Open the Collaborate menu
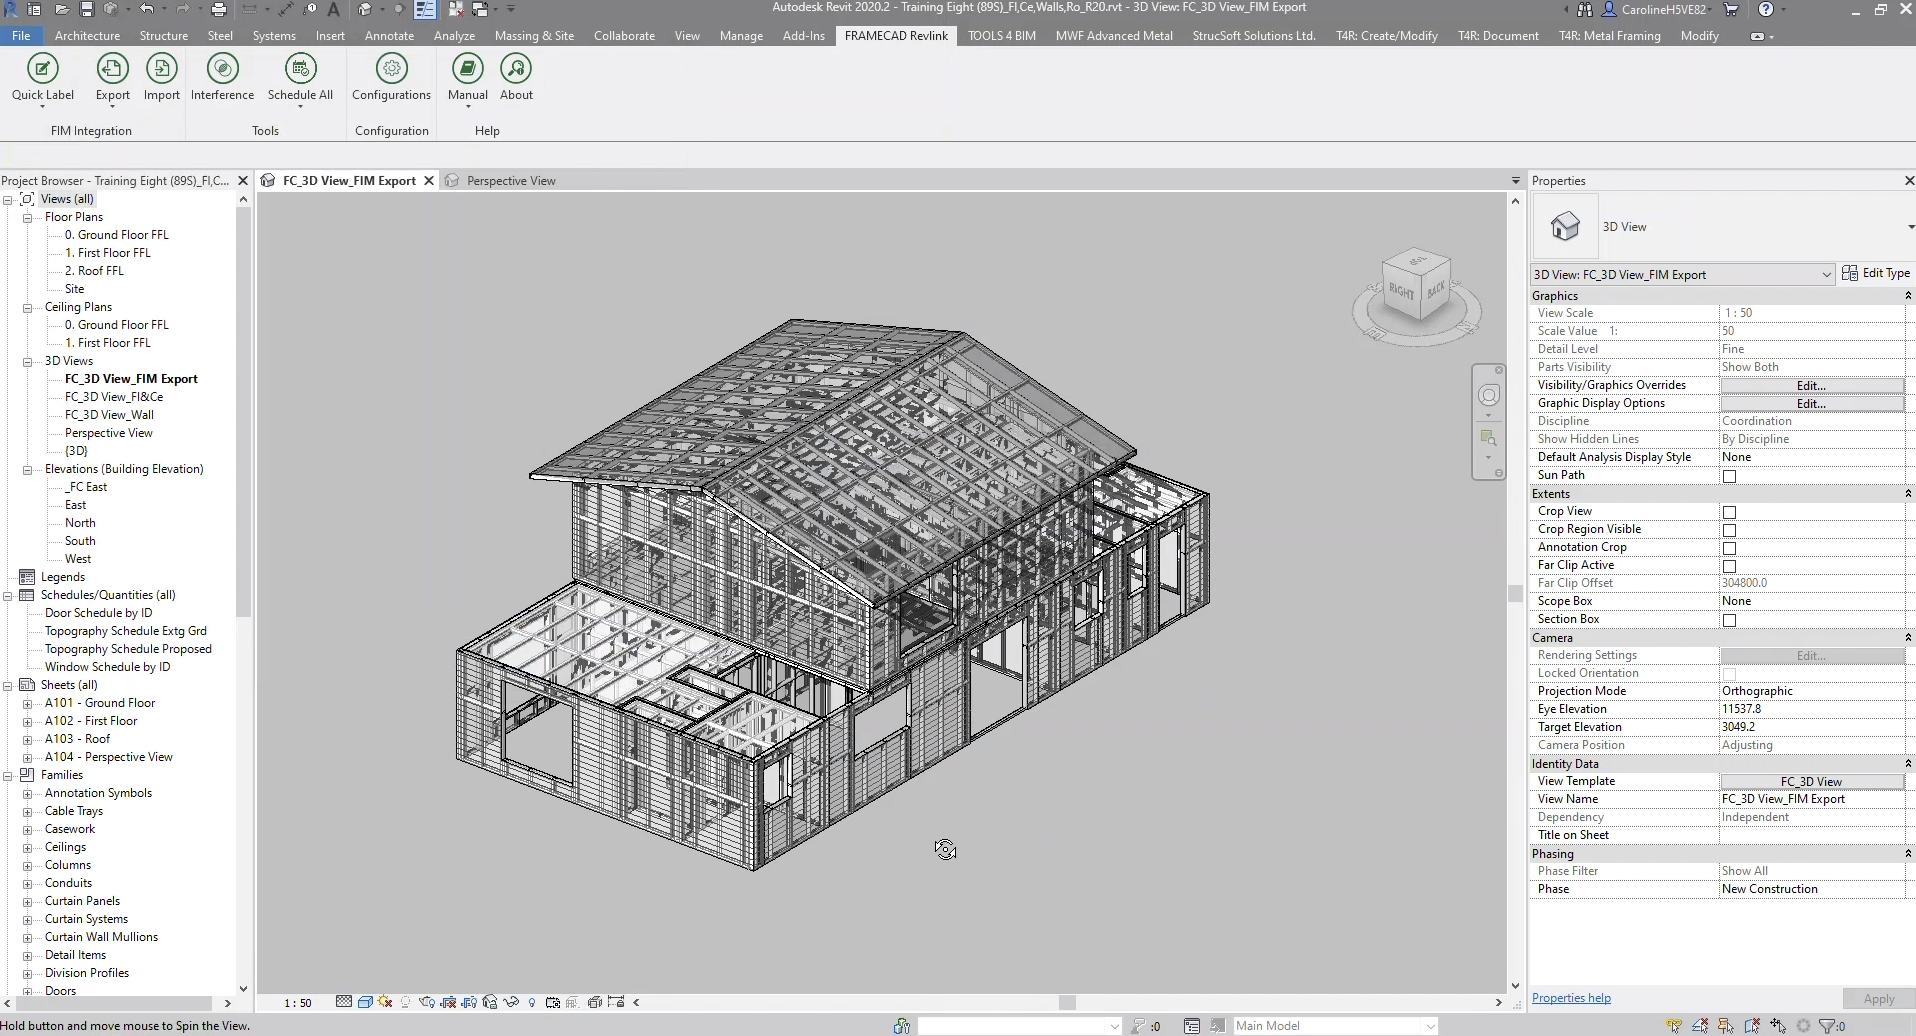 624,35
